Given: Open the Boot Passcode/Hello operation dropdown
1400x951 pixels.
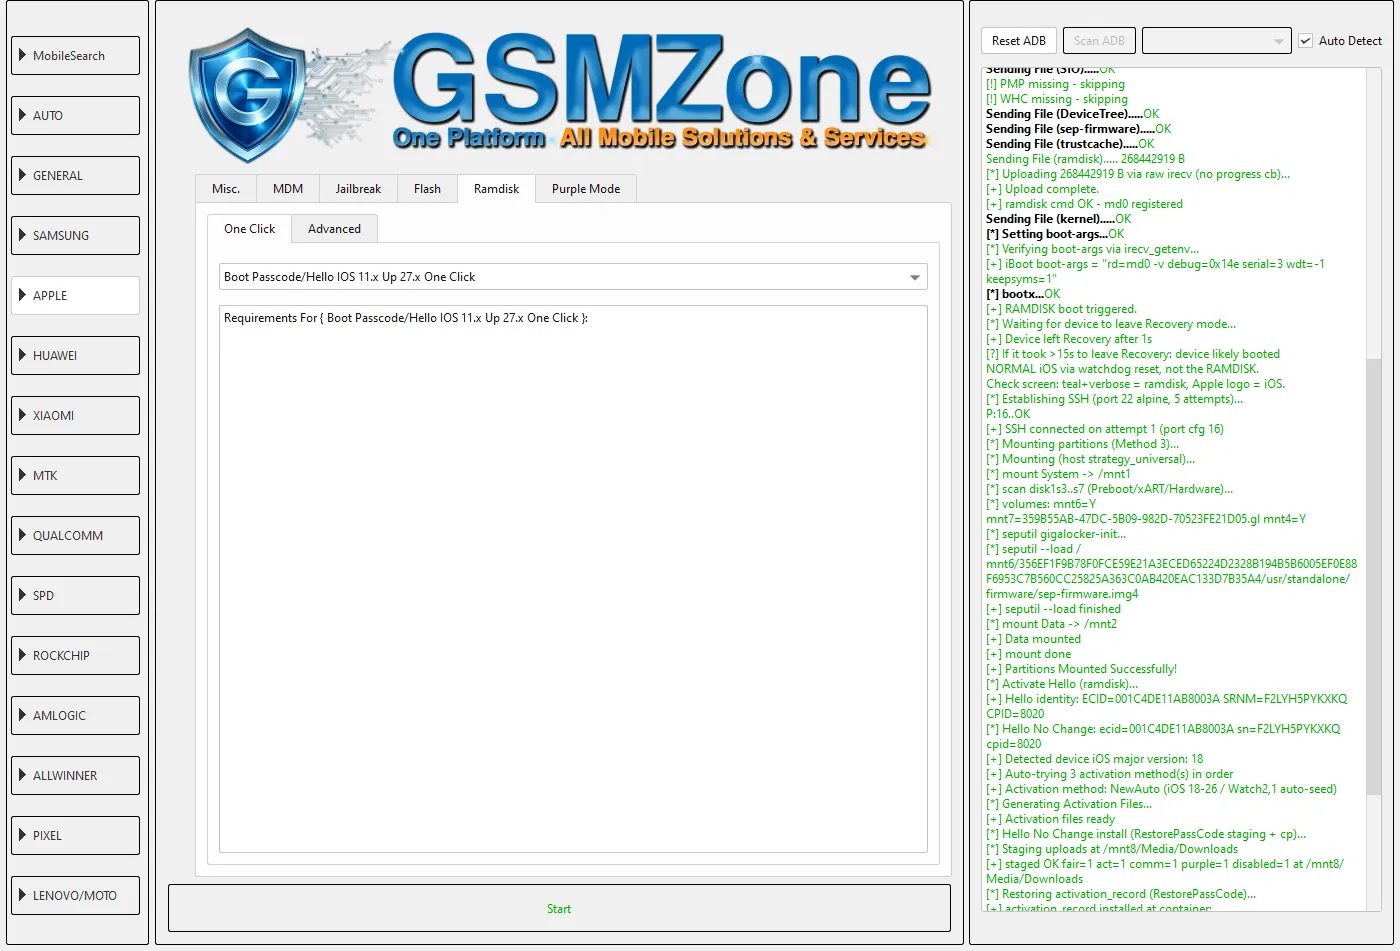Looking at the screenshot, I should click(573, 277).
